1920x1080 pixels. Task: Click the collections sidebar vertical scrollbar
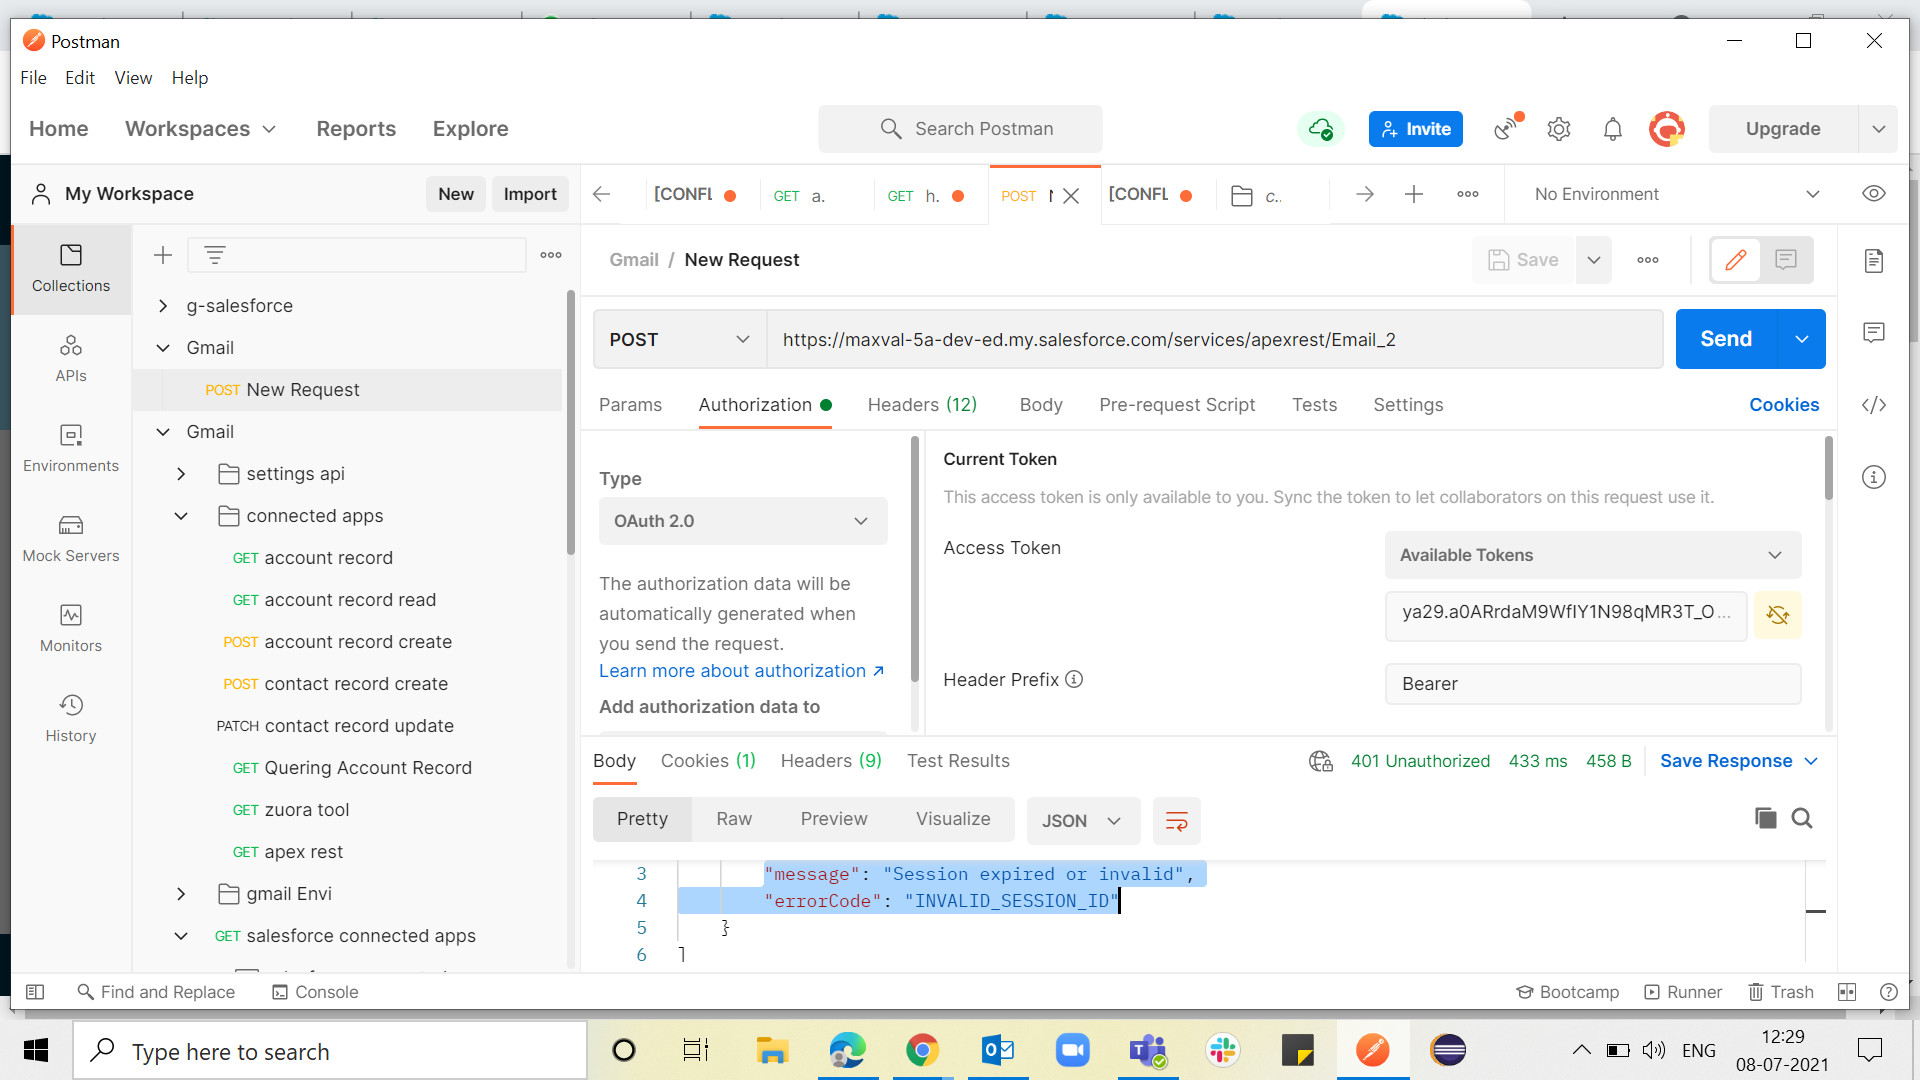pyautogui.click(x=570, y=420)
